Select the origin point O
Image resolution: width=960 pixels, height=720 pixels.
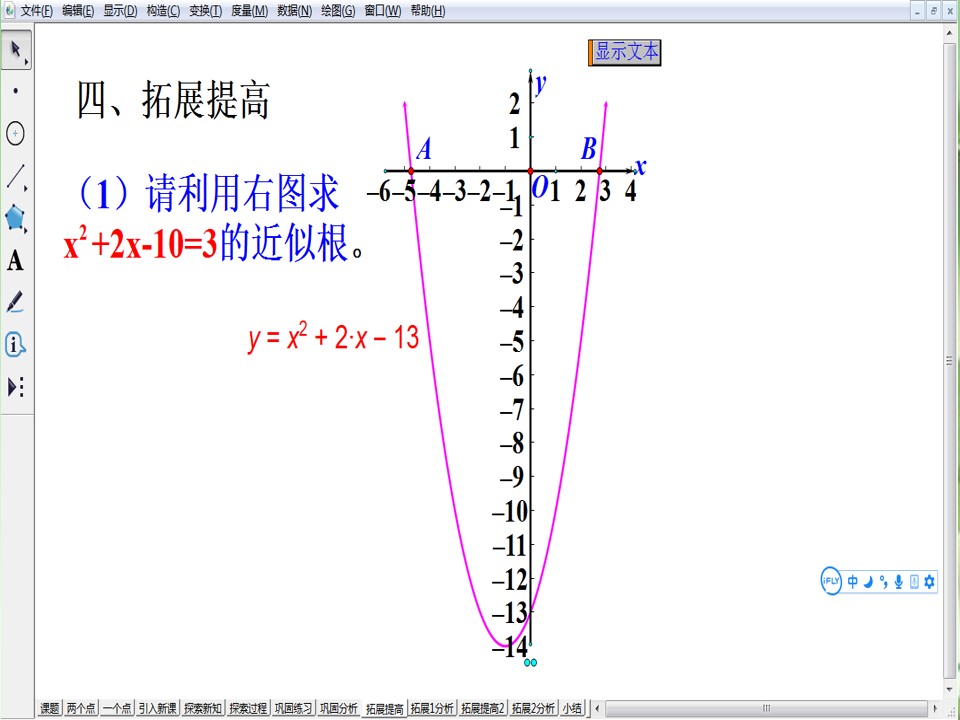(531, 171)
